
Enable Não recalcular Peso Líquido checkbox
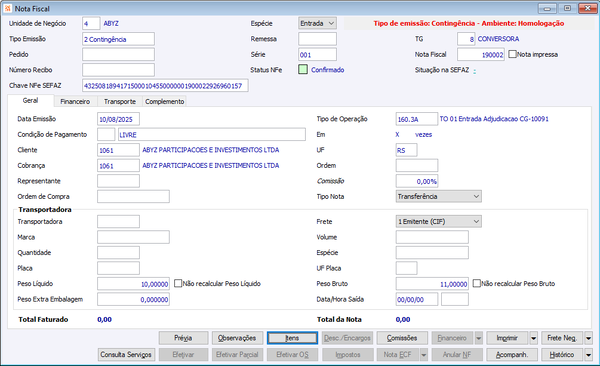(178, 283)
